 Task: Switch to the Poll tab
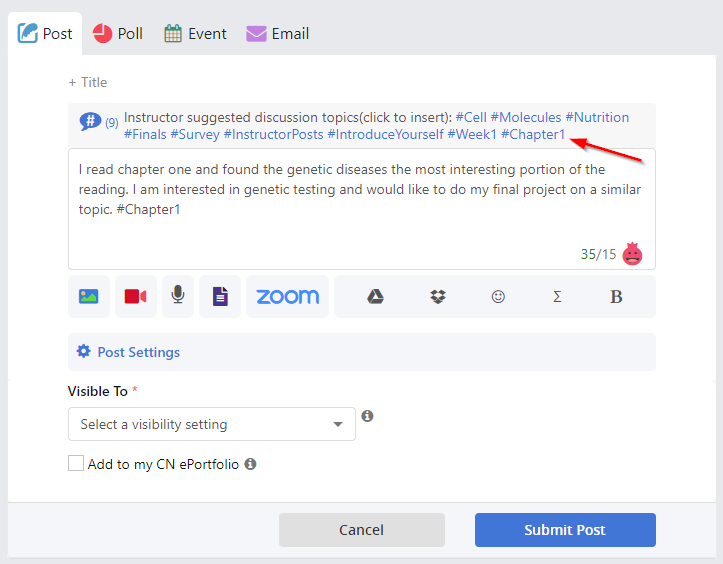click(118, 34)
